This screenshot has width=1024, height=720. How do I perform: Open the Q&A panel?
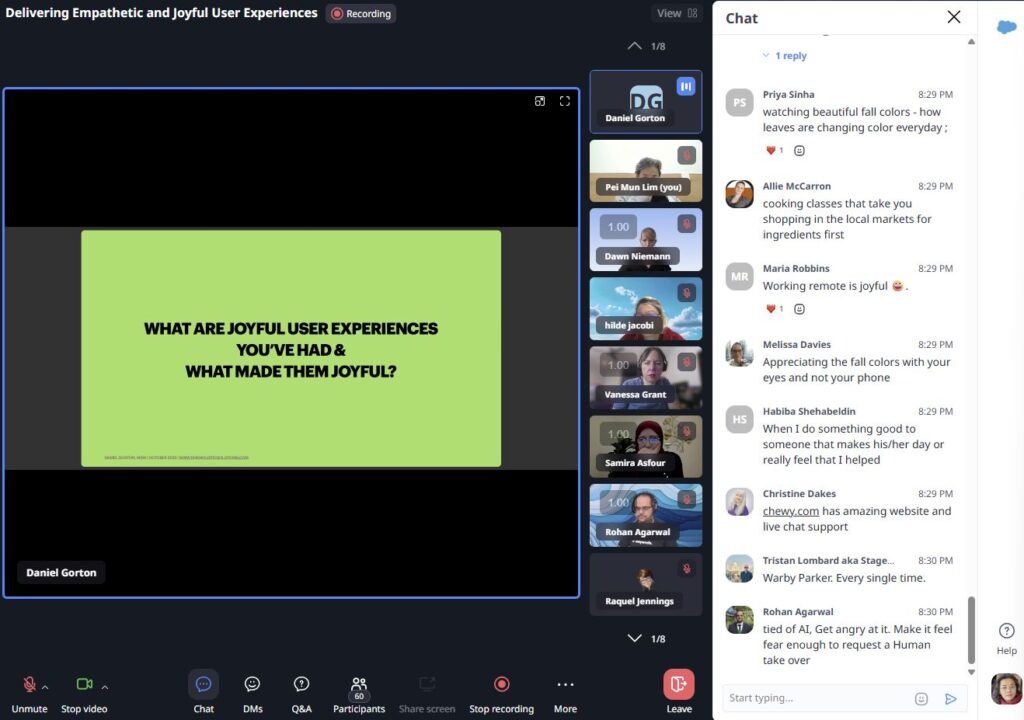pyautogui.click(x=301, y=685)
